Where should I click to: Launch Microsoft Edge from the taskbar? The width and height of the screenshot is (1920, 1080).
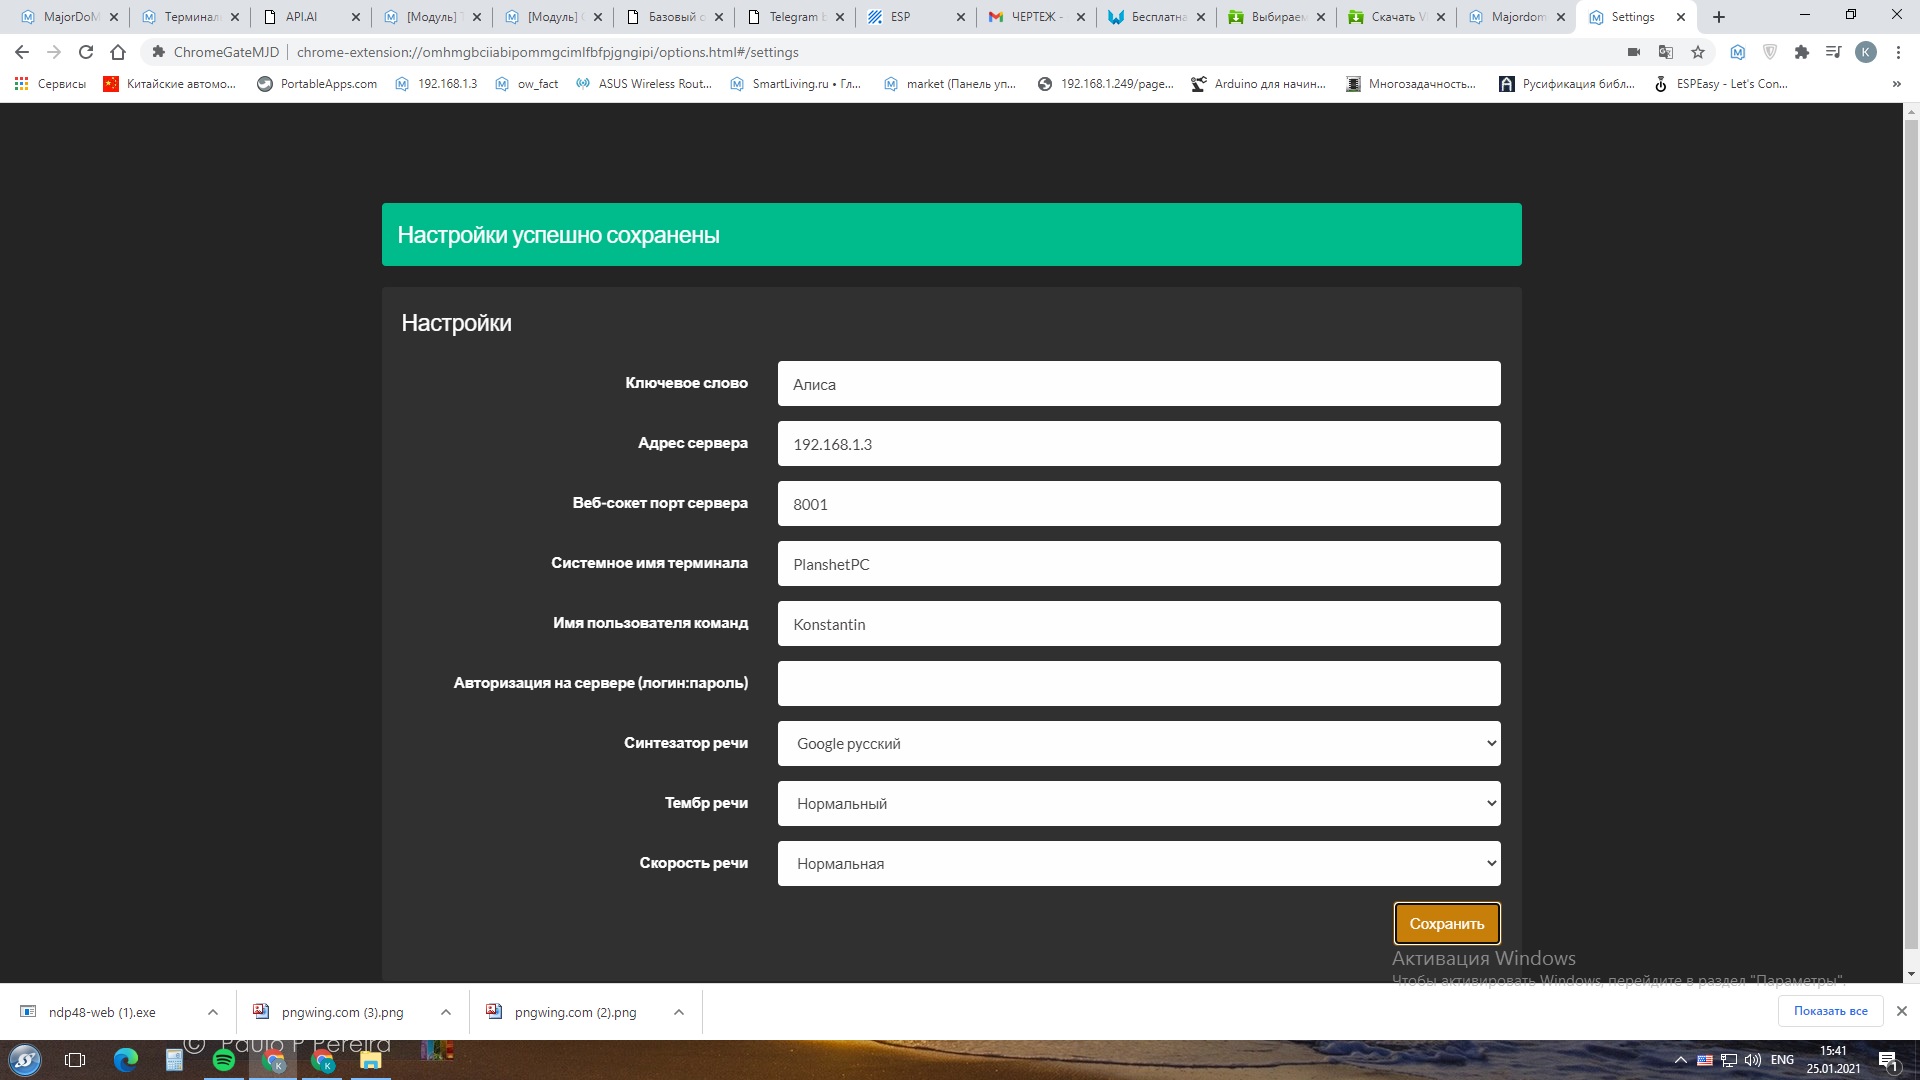pyautogui.click(x=126, y=1060)
